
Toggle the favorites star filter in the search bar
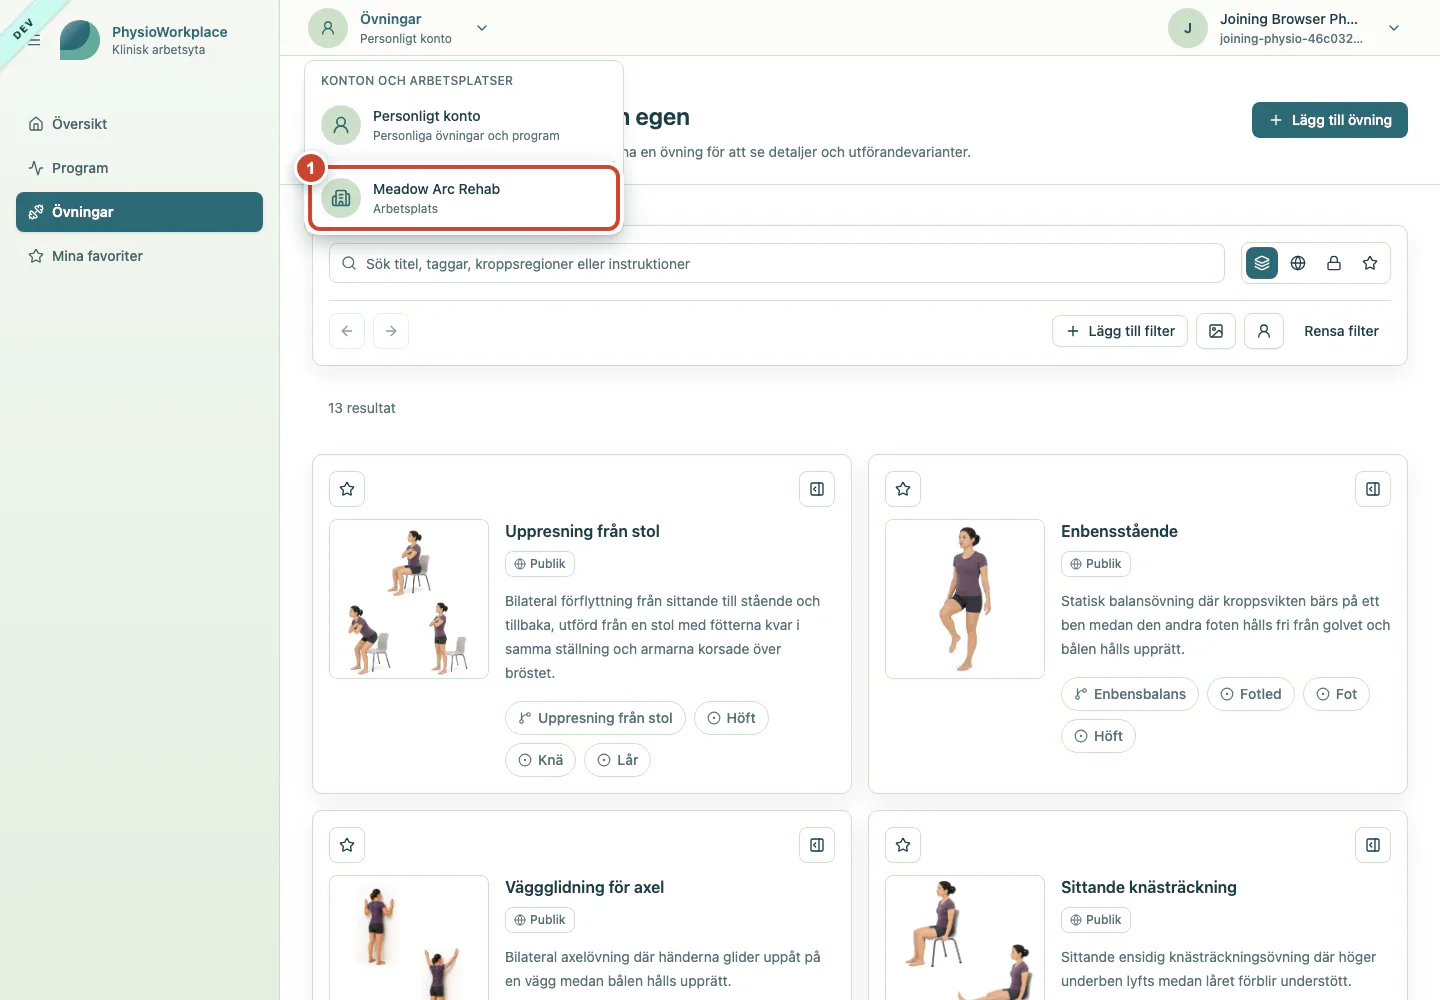1370,263
